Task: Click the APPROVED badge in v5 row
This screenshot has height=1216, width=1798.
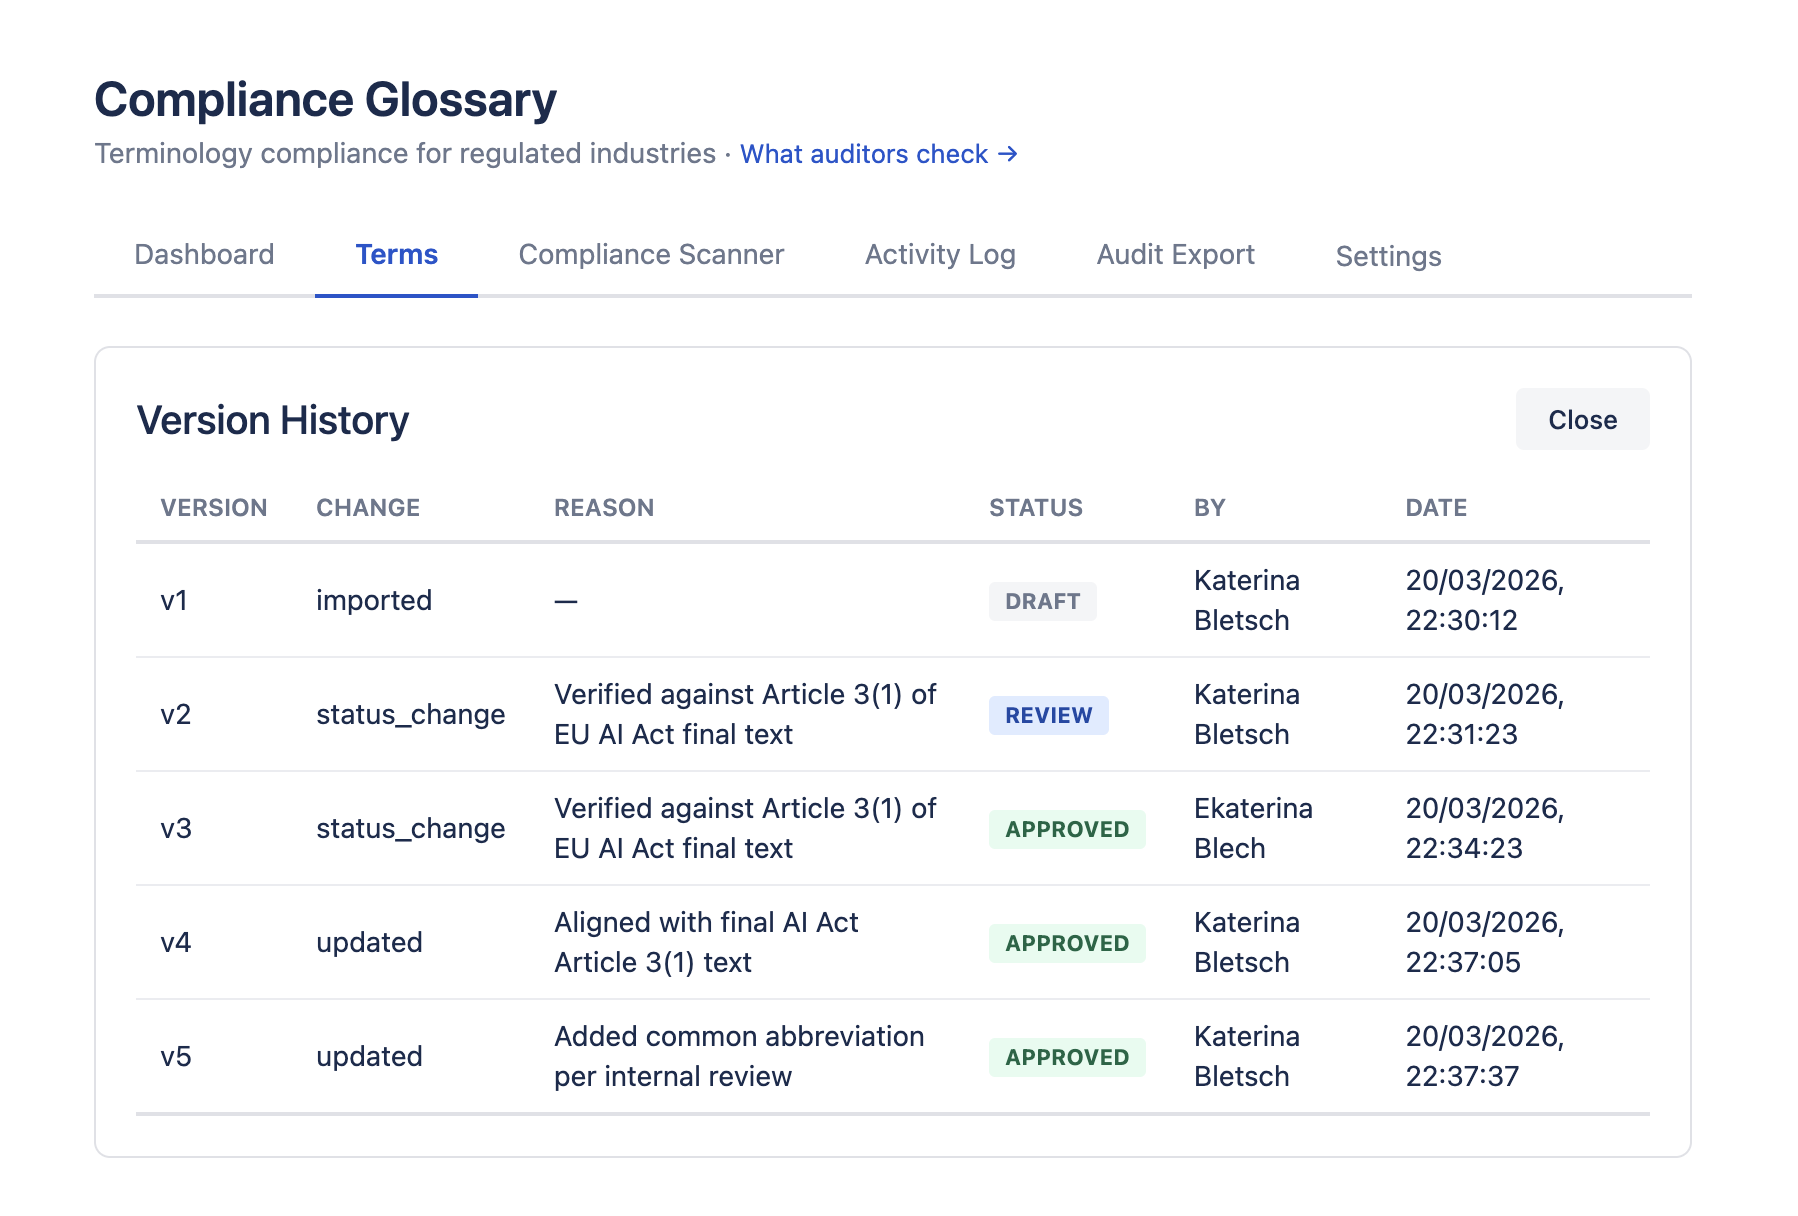Action: point(1066,1058)
